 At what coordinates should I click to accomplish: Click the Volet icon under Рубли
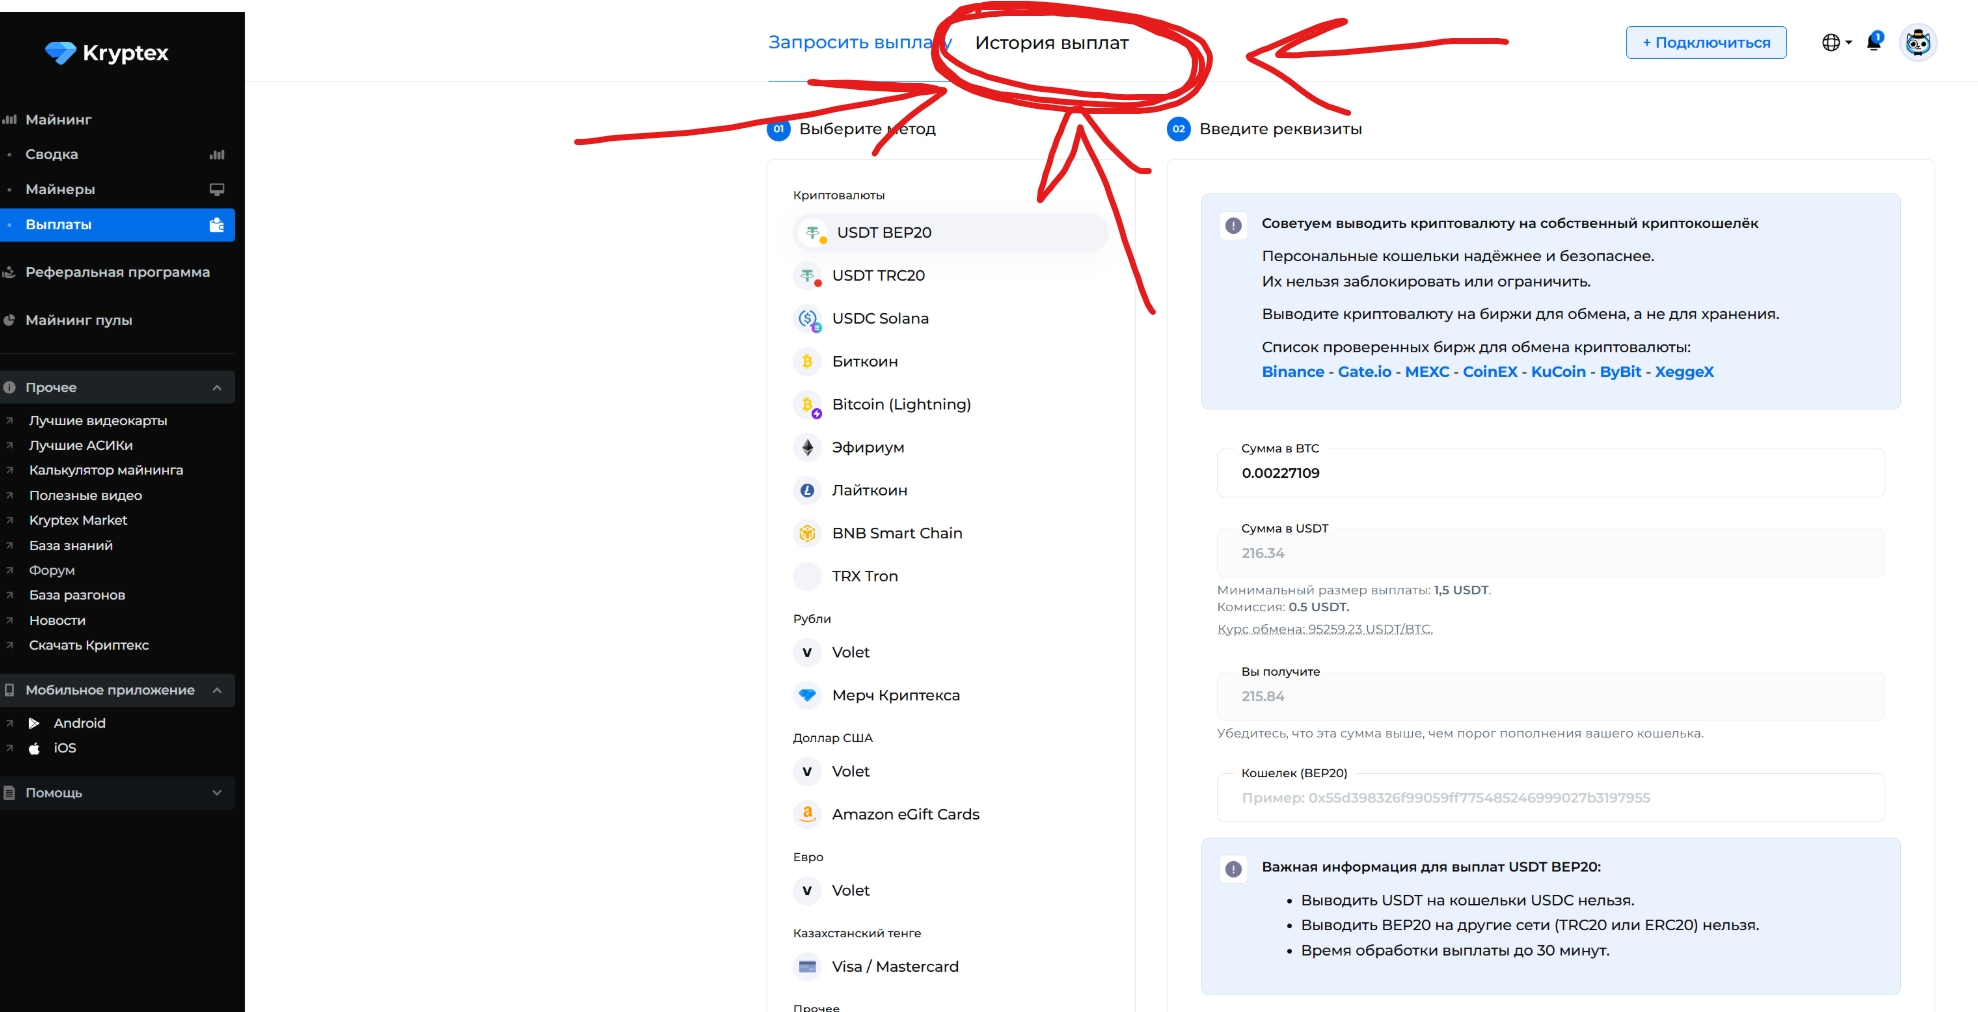[807, 652]
